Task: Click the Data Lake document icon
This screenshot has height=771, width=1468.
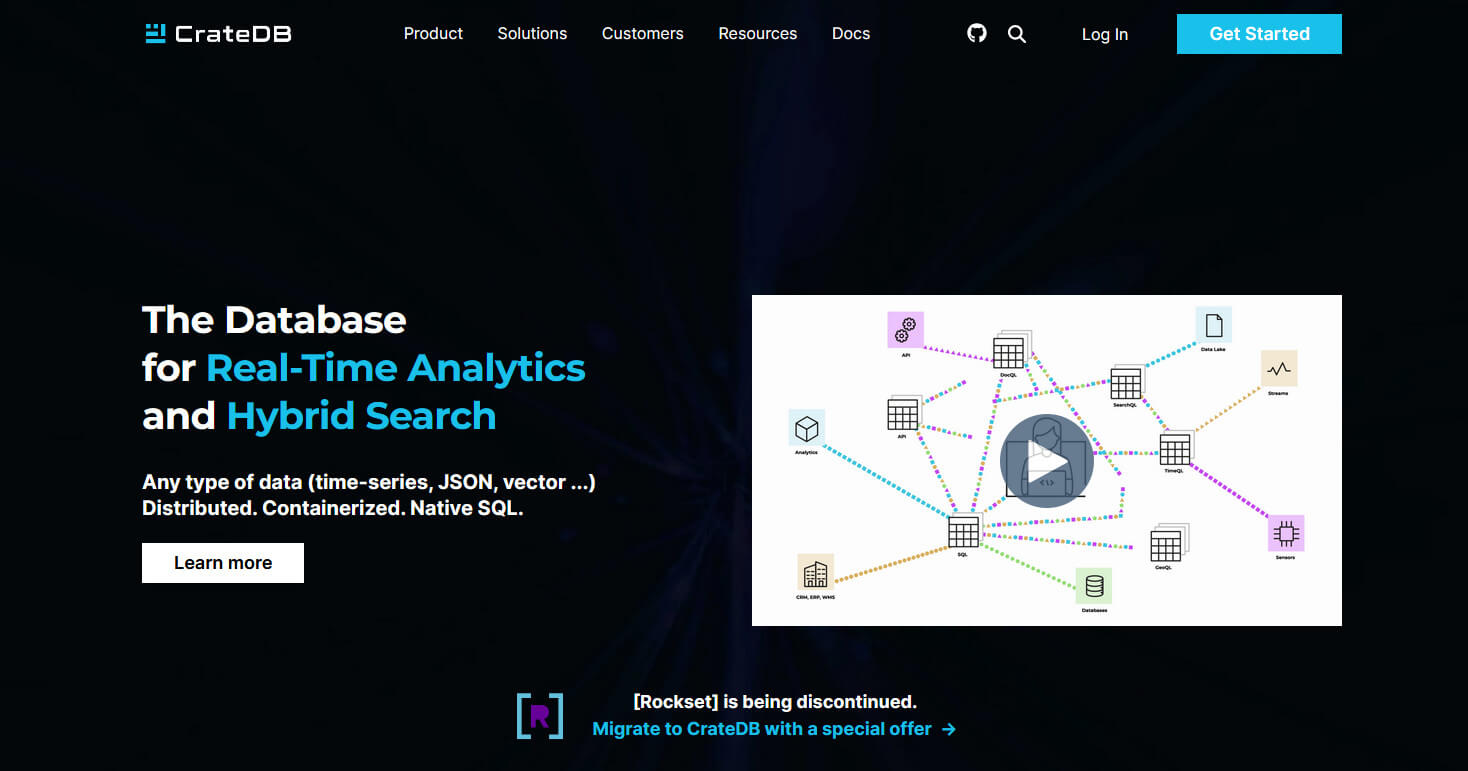Action: 1213,325
